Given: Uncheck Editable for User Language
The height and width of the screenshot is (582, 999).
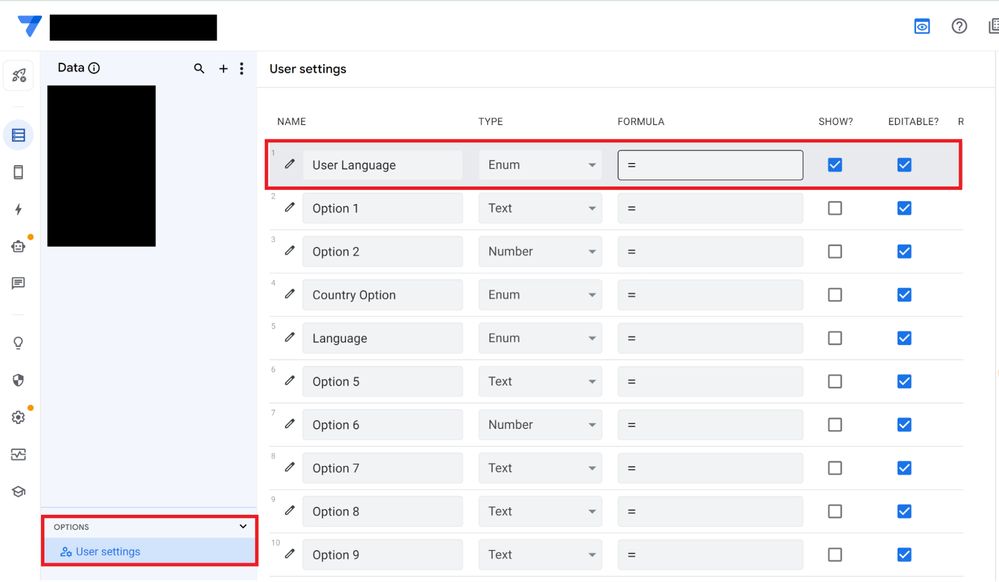Looking at the screenshot, I should click(x=904, y=165).
